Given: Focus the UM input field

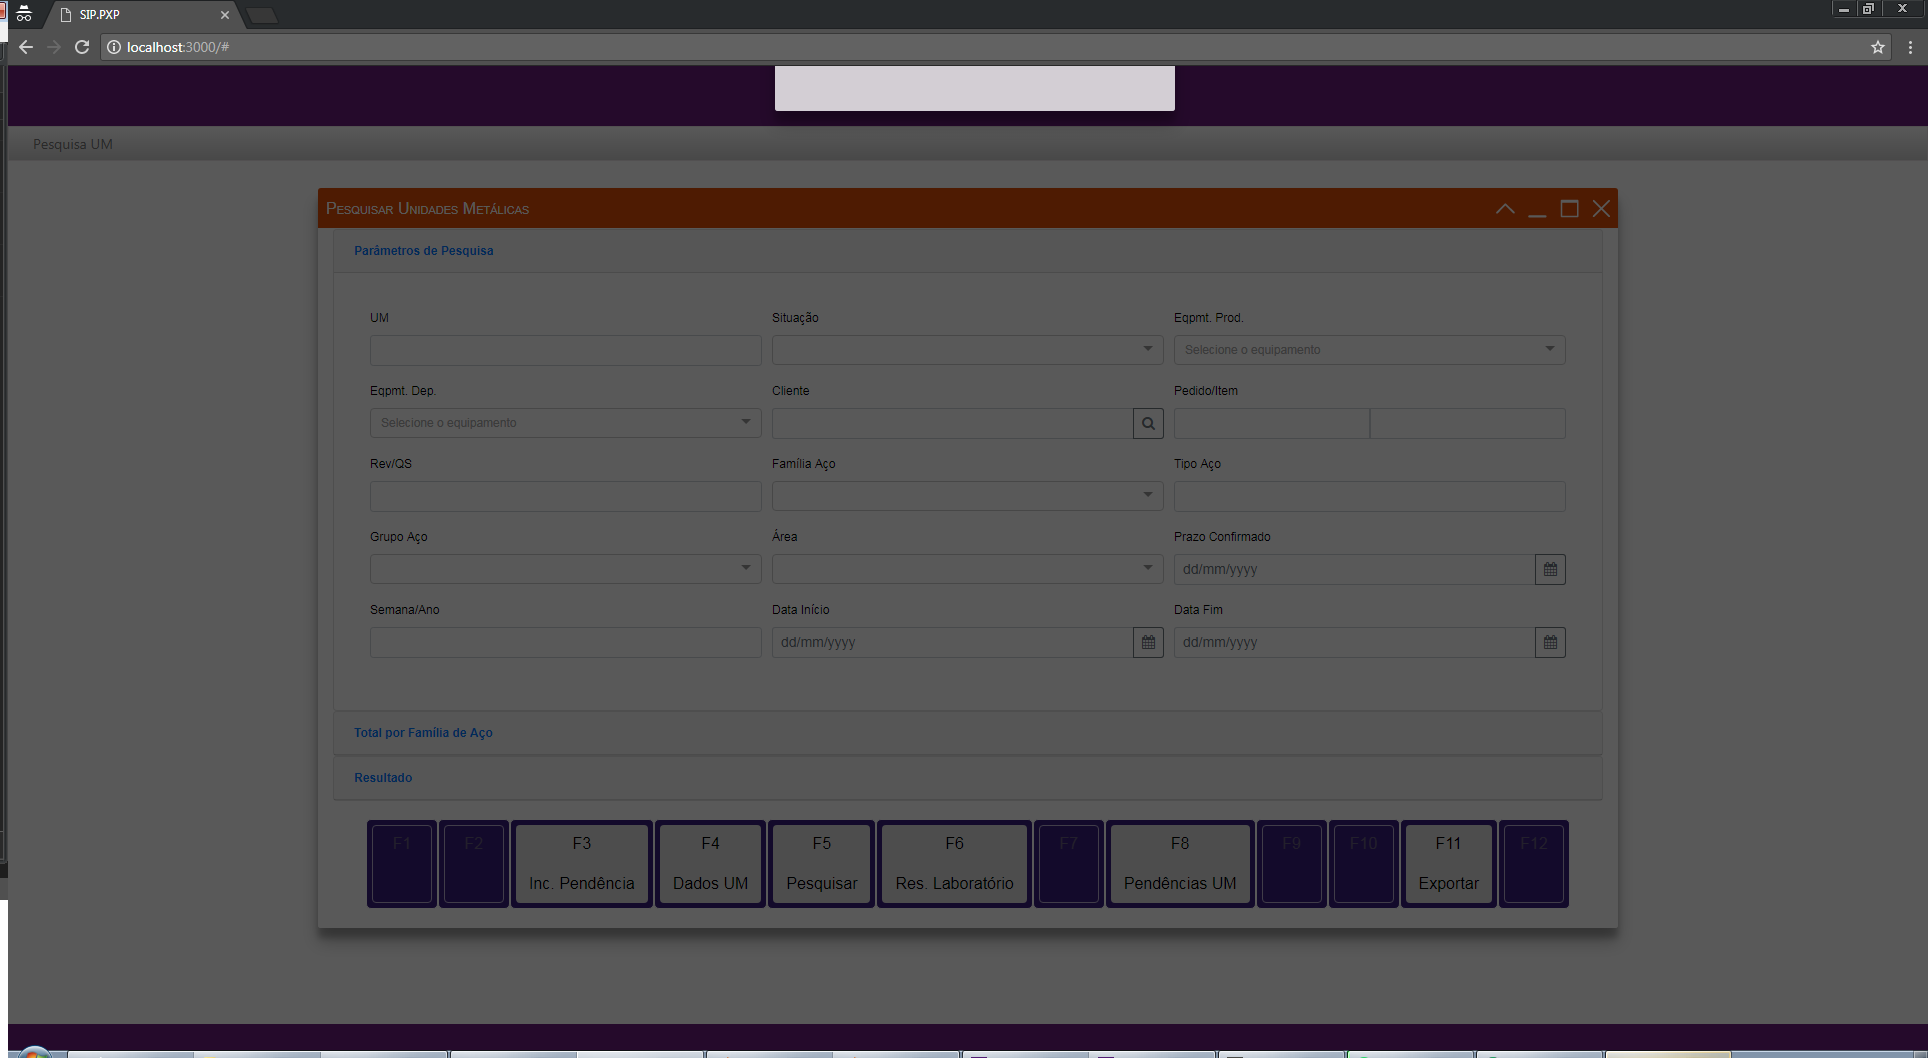Looking at the screenshot, I should [565, 350].
